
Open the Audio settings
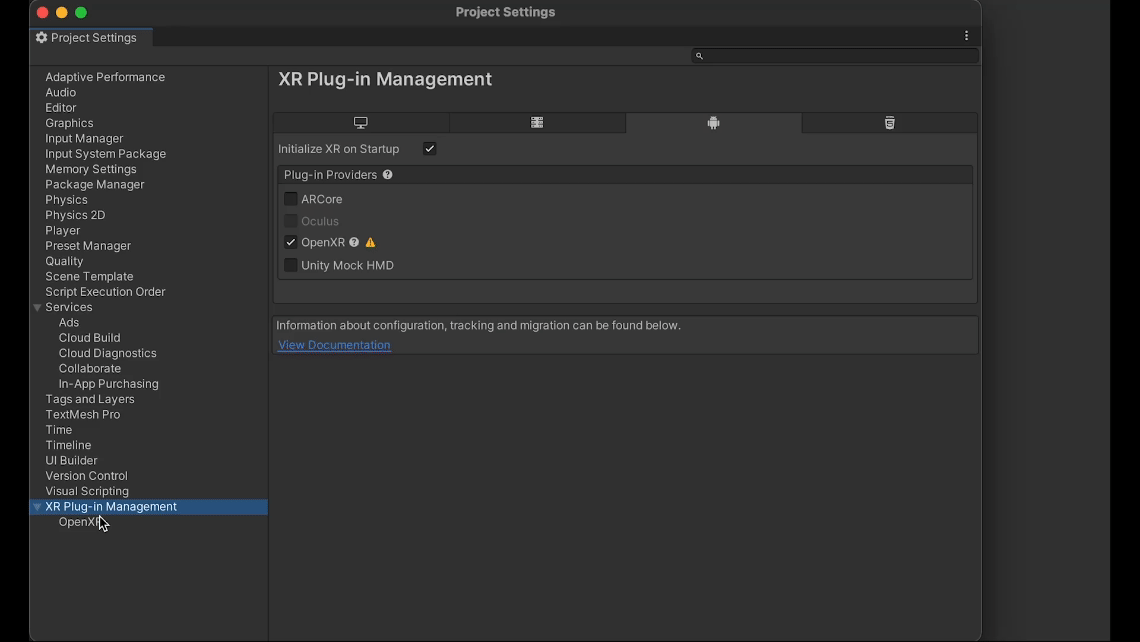(x=60, y=92)
